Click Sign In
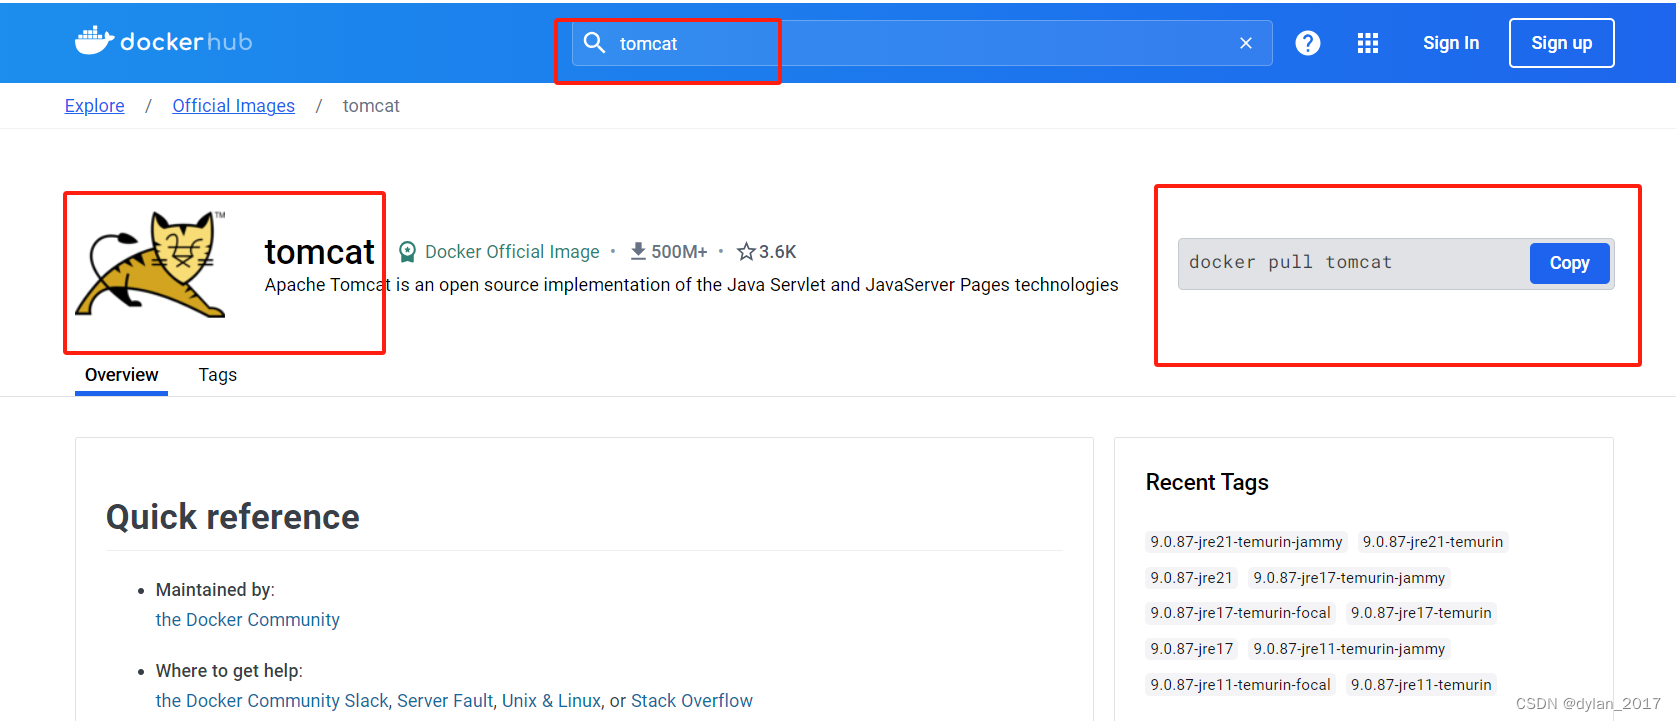Image resolution: width=1676 pixels, height=721 pixels. 1451,43
